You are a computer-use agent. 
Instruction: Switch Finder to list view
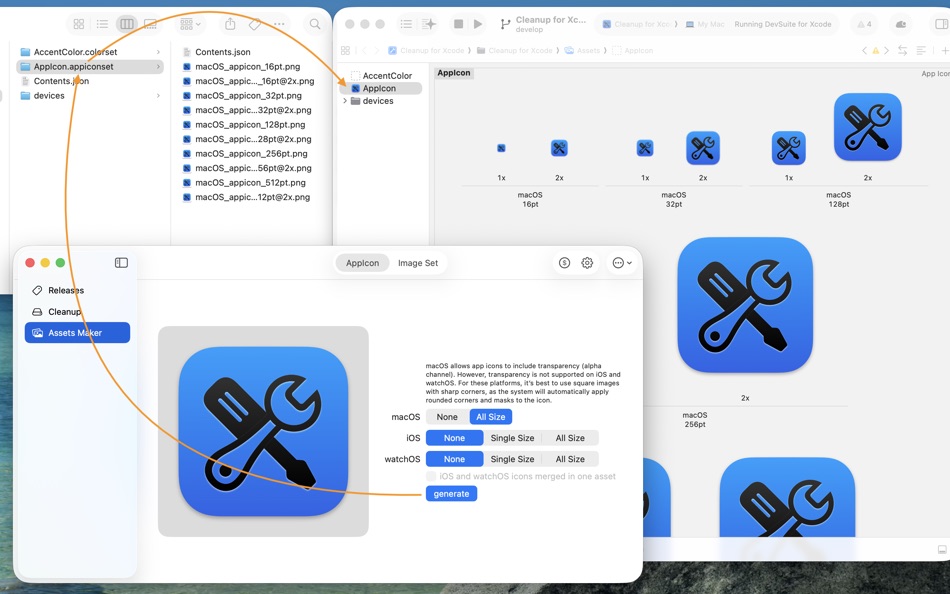[104, 24]
